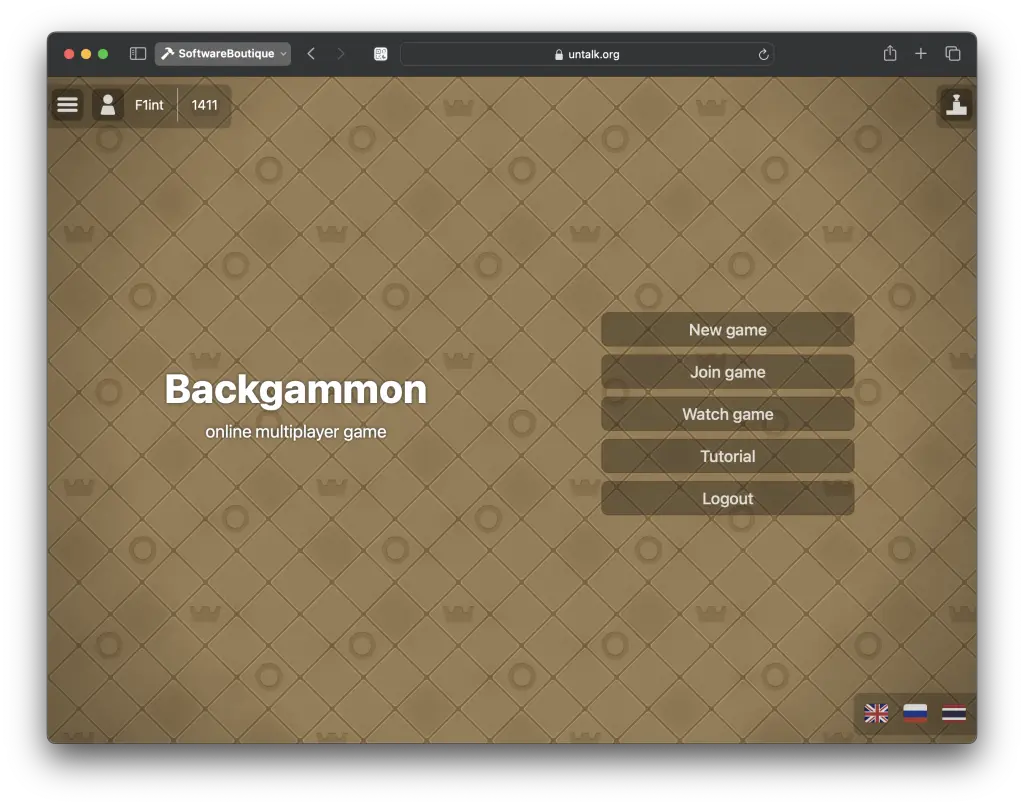This screenshot has width=1024, height=806.
Task: Switch language to English flag
Action: coord(876,713)
